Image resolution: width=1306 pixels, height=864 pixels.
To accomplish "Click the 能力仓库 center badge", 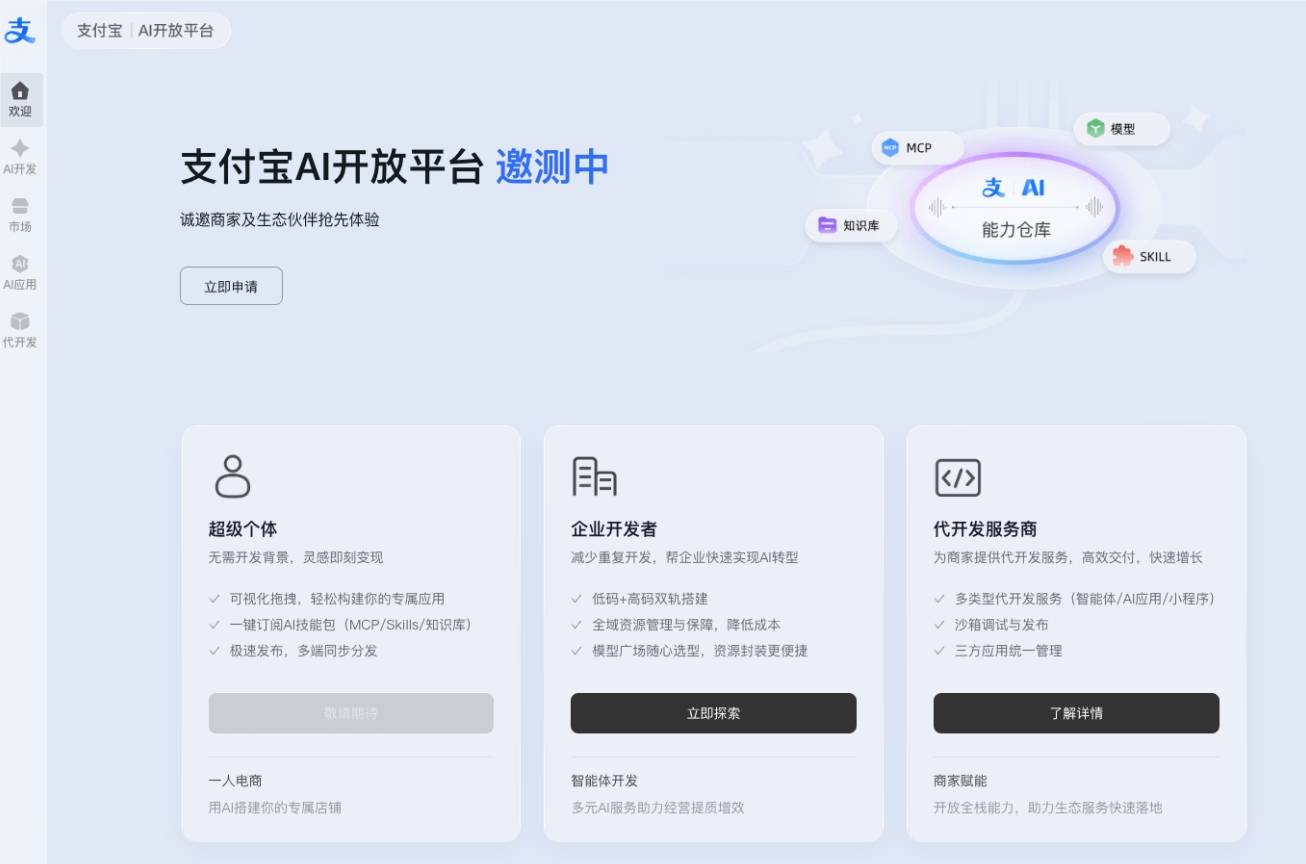I will [x=1015, y=208].
